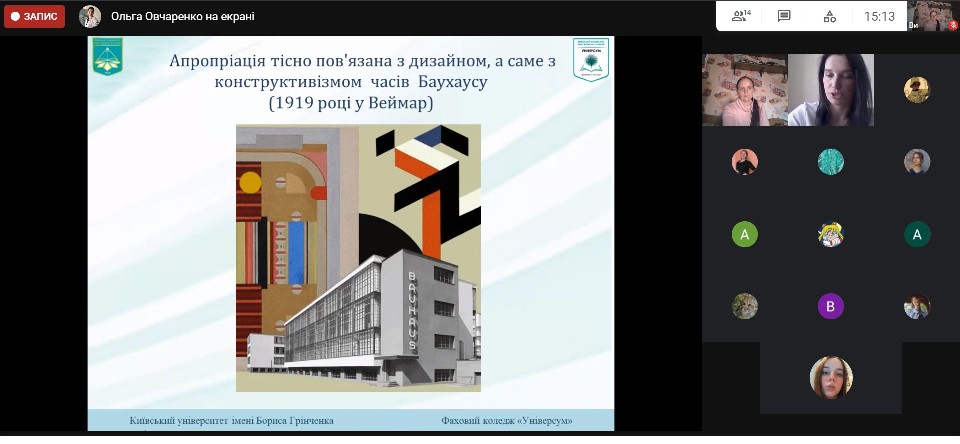960x444 pixels.
Task: Click the teal textured participant avatar
Action: (831, 162)
